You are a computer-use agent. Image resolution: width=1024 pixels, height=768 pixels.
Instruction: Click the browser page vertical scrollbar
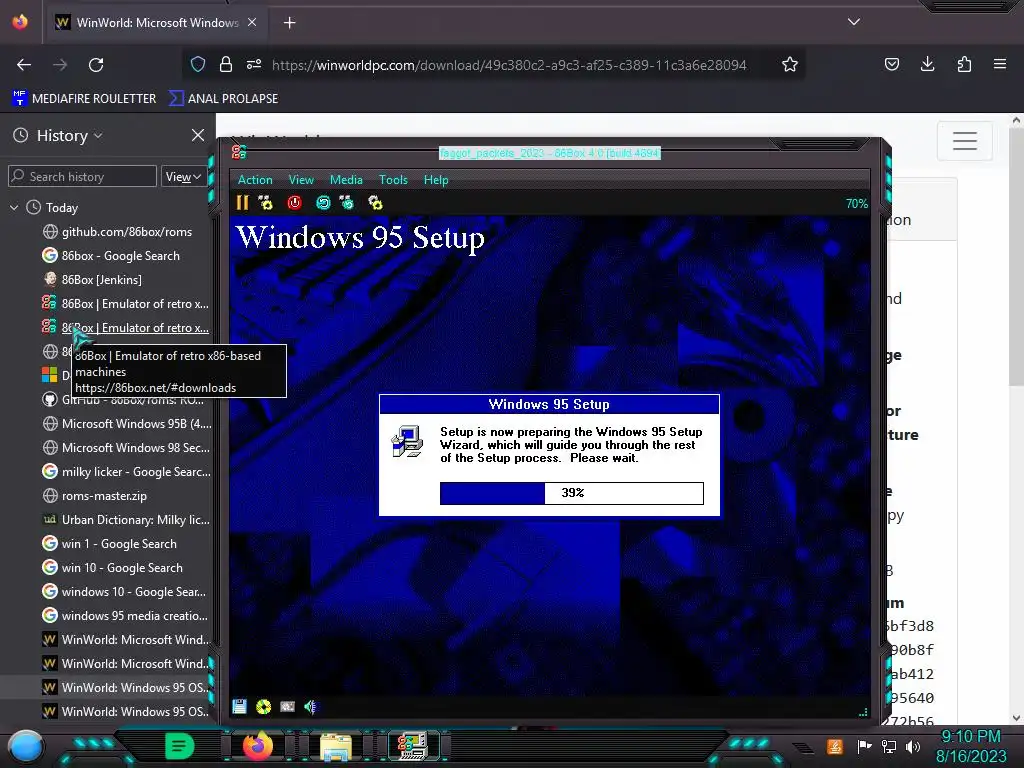pyautogui.click(x=1016, y=255)
